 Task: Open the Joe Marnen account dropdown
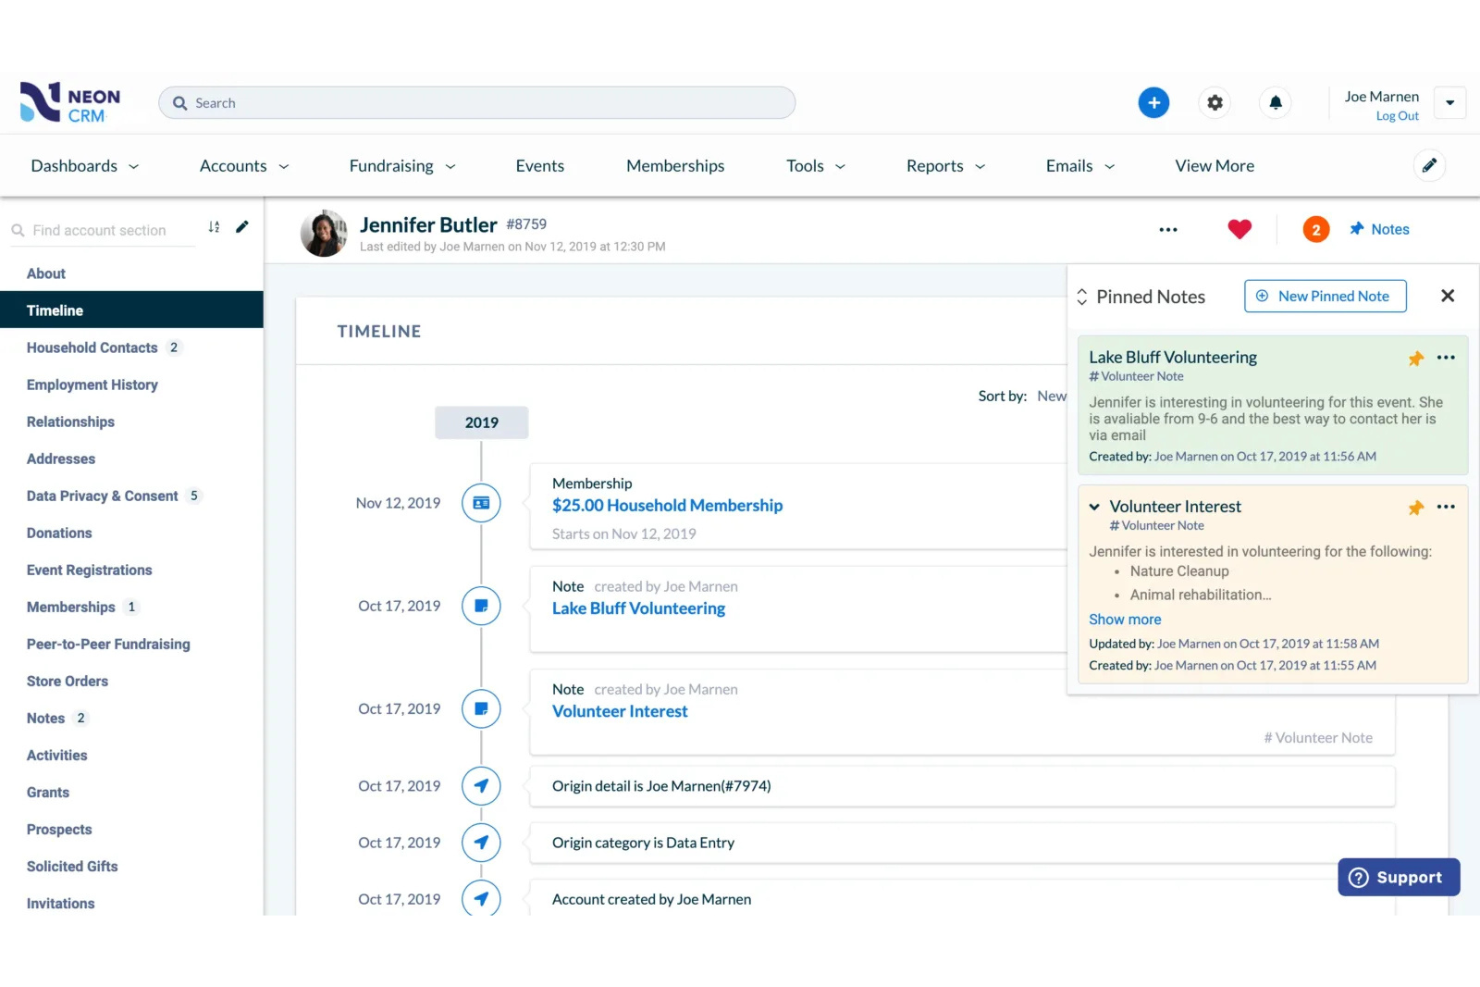tap(1450, 102)
